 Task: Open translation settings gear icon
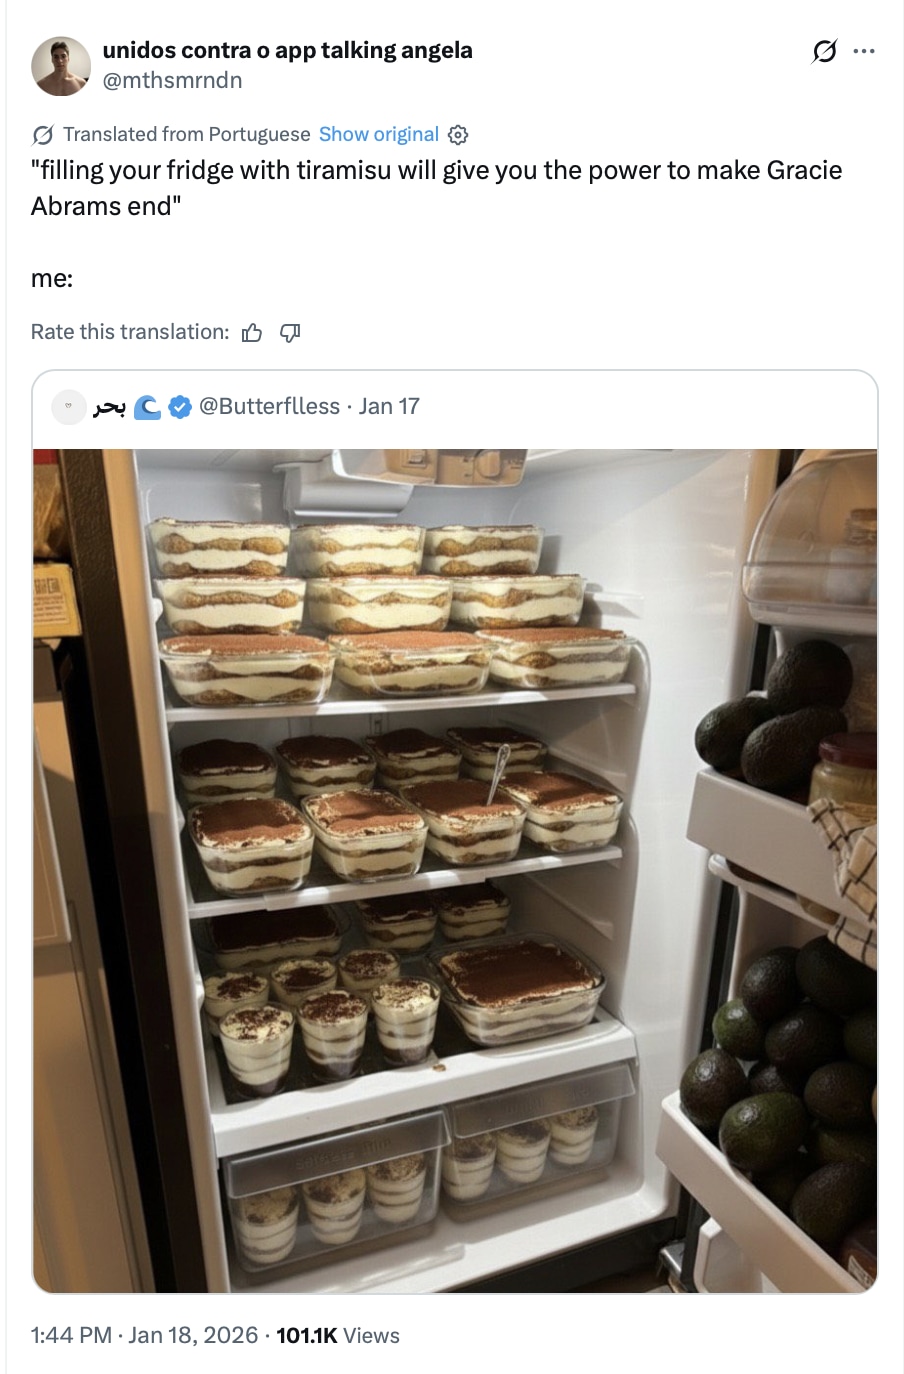458,135
